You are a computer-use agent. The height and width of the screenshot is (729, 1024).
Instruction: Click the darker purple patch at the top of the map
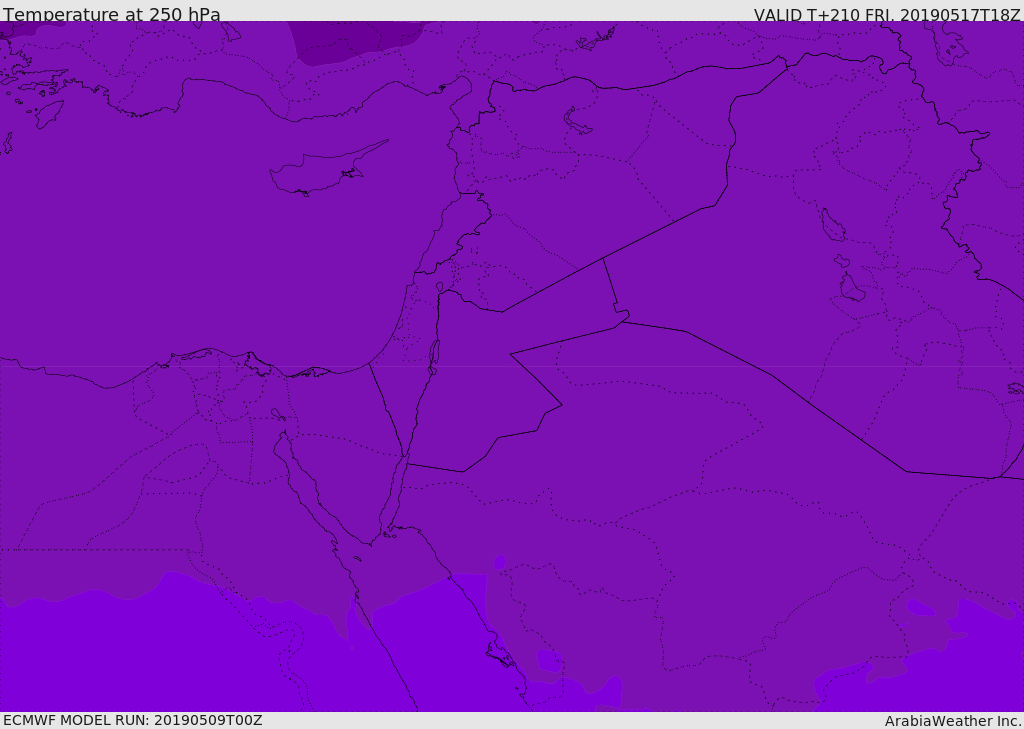(358, 43)
